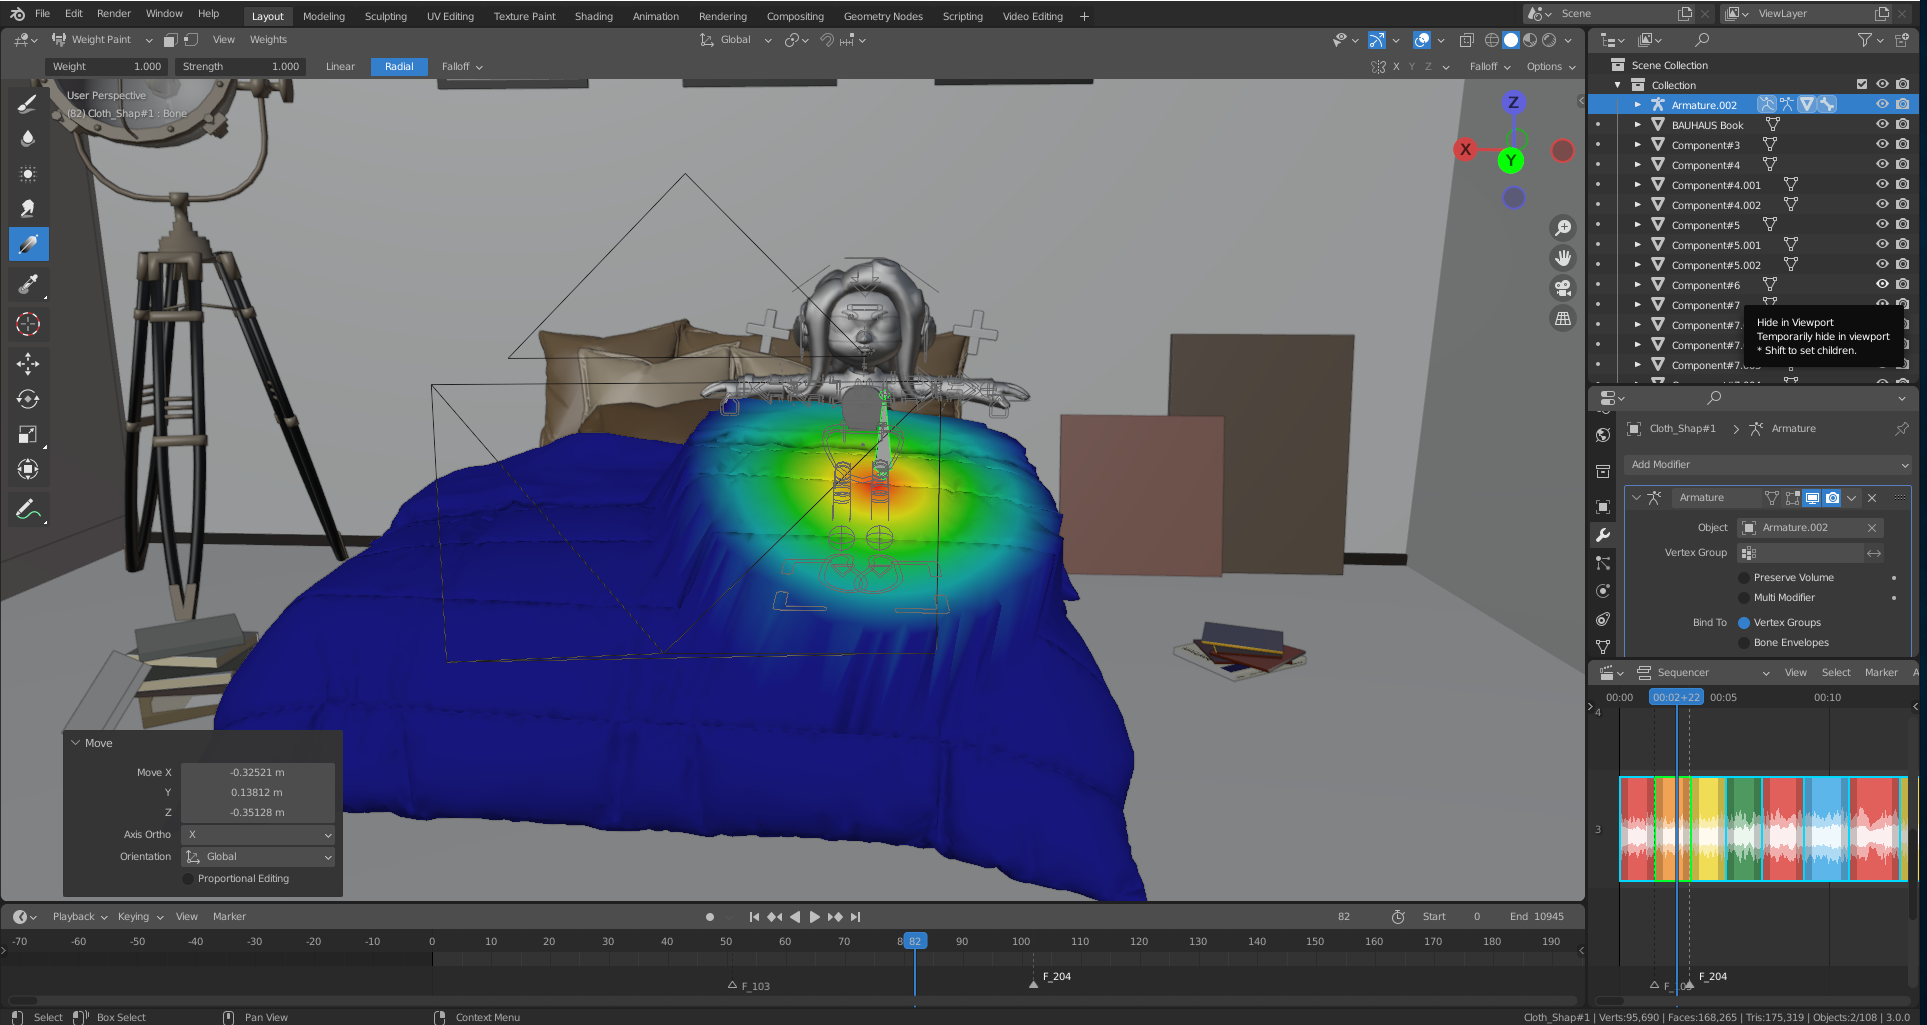Enable Bone Envelopes bind option
1927x1025 pixels.
tap(1744, 642)
